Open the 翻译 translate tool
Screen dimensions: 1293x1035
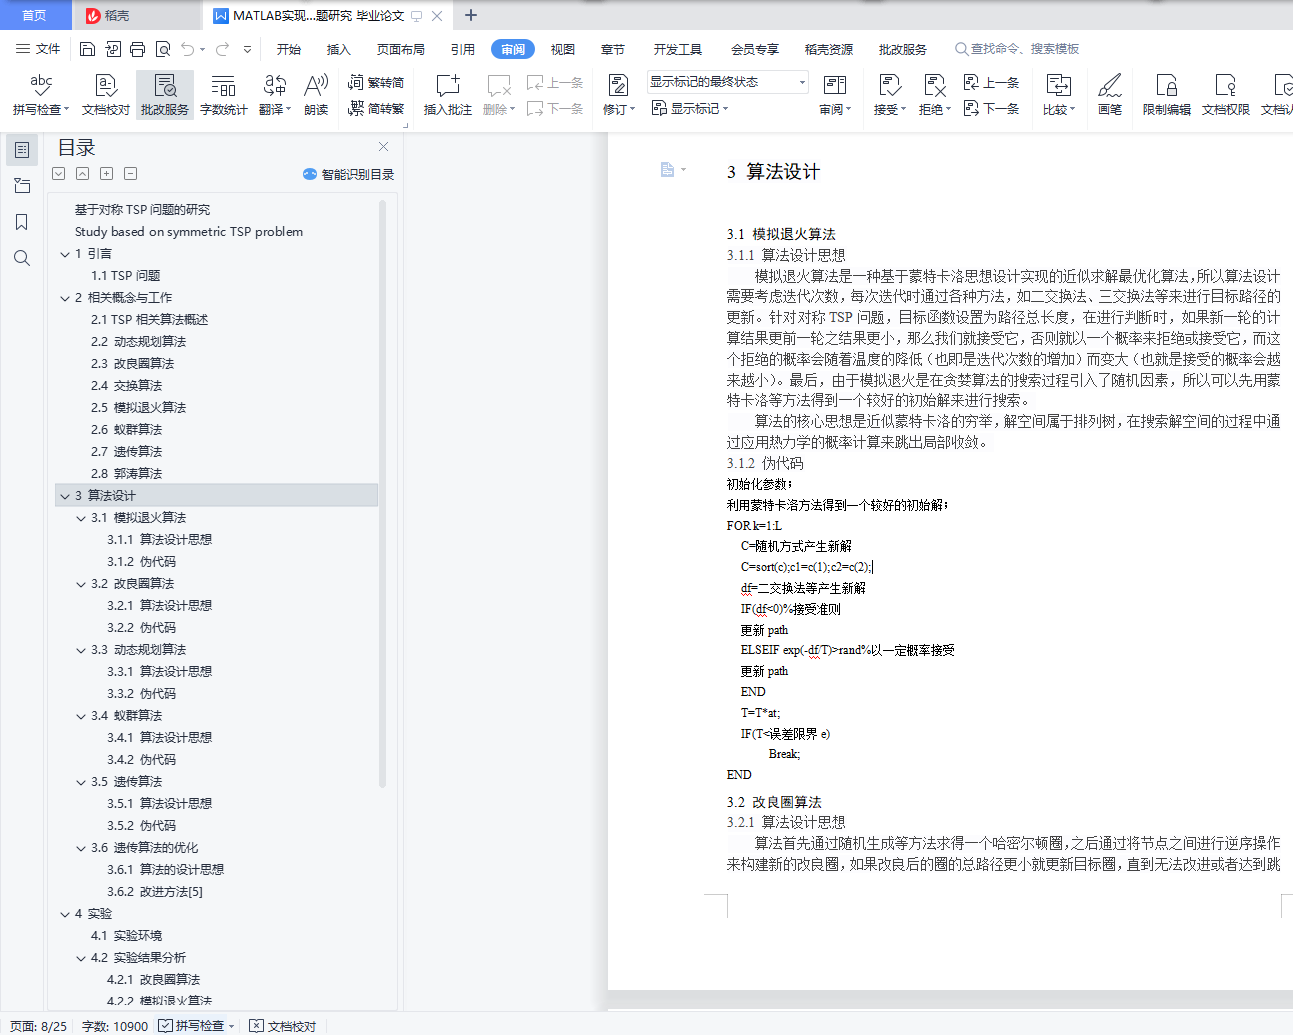click(x=274, y=95)
